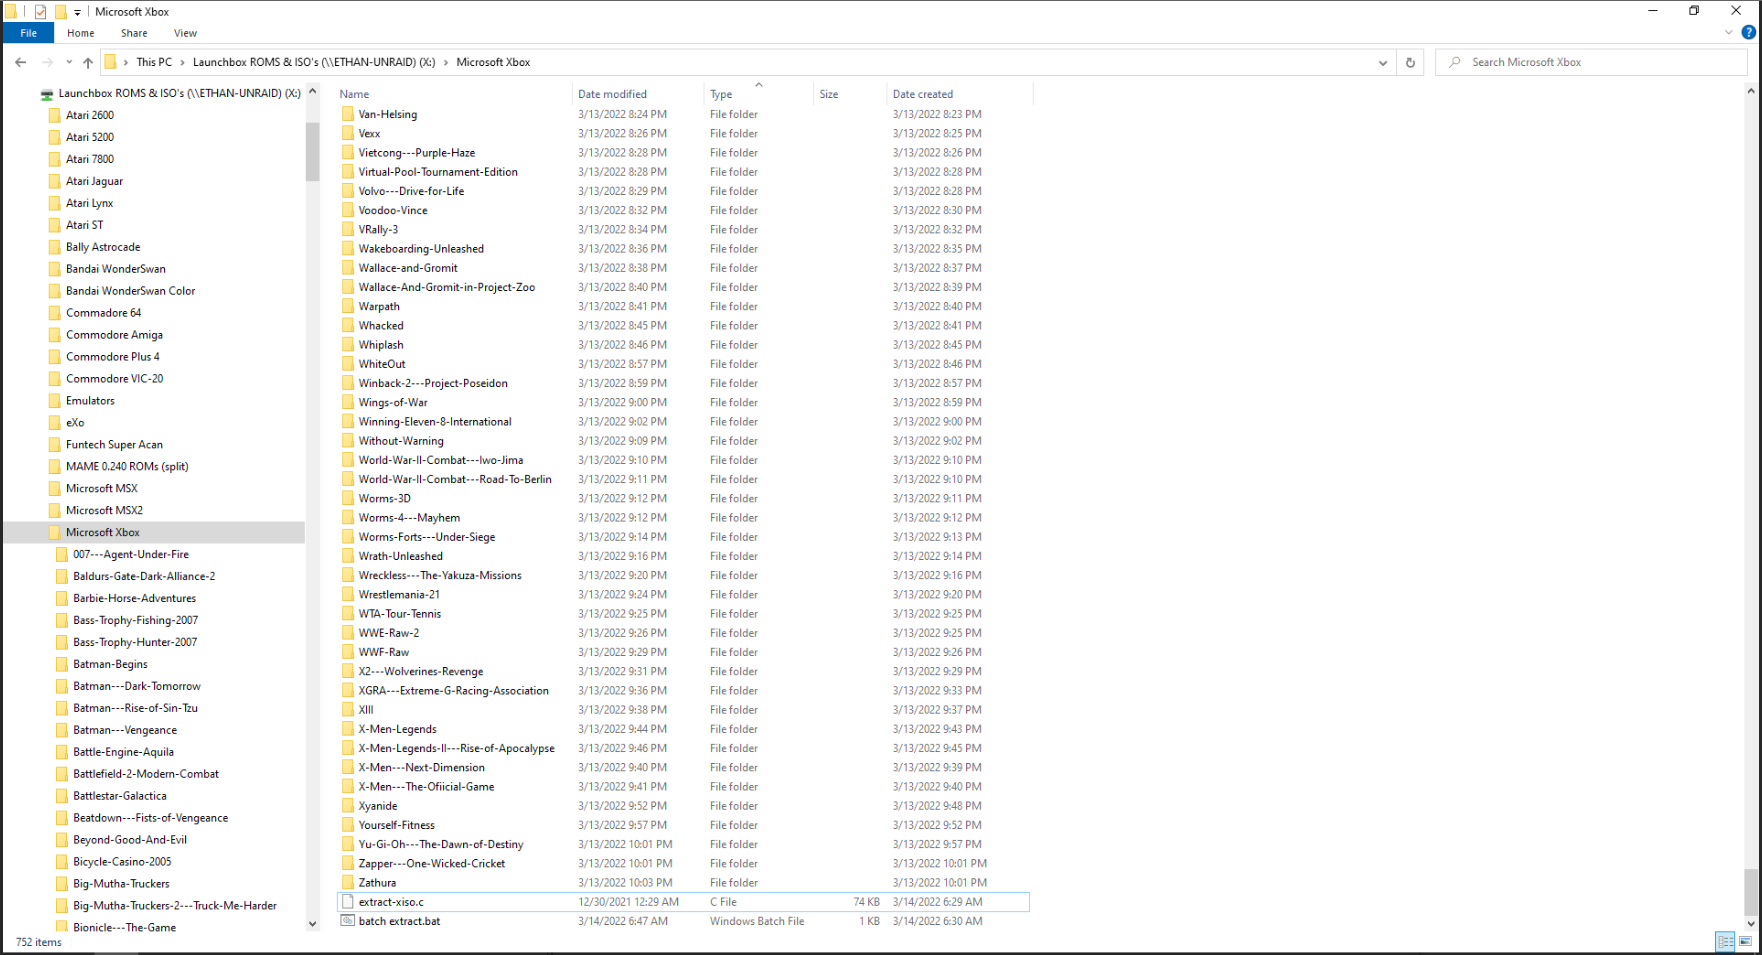The height and width of the screenshot is (955, 1762).
Task: Click the X-Men-Legends folder name
Action: coord(397,729)
